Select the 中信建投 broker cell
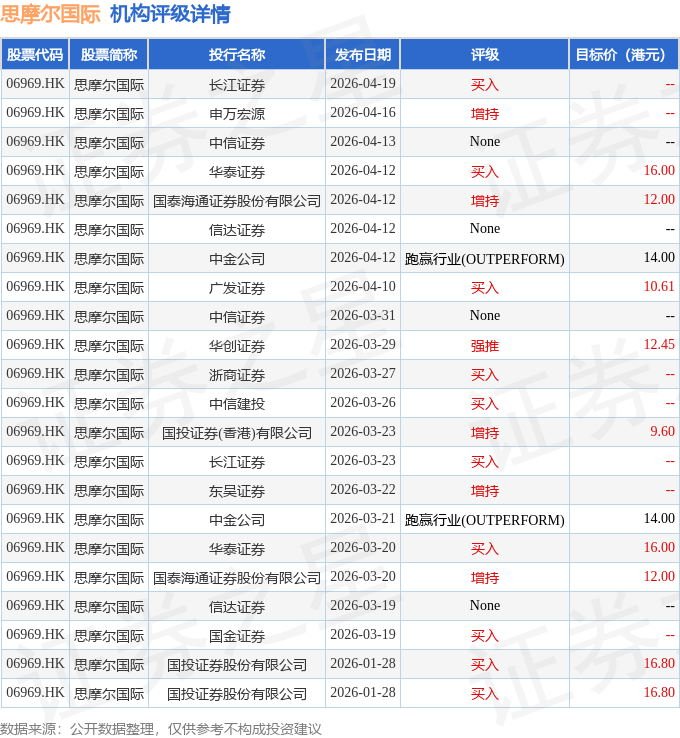 237,404
